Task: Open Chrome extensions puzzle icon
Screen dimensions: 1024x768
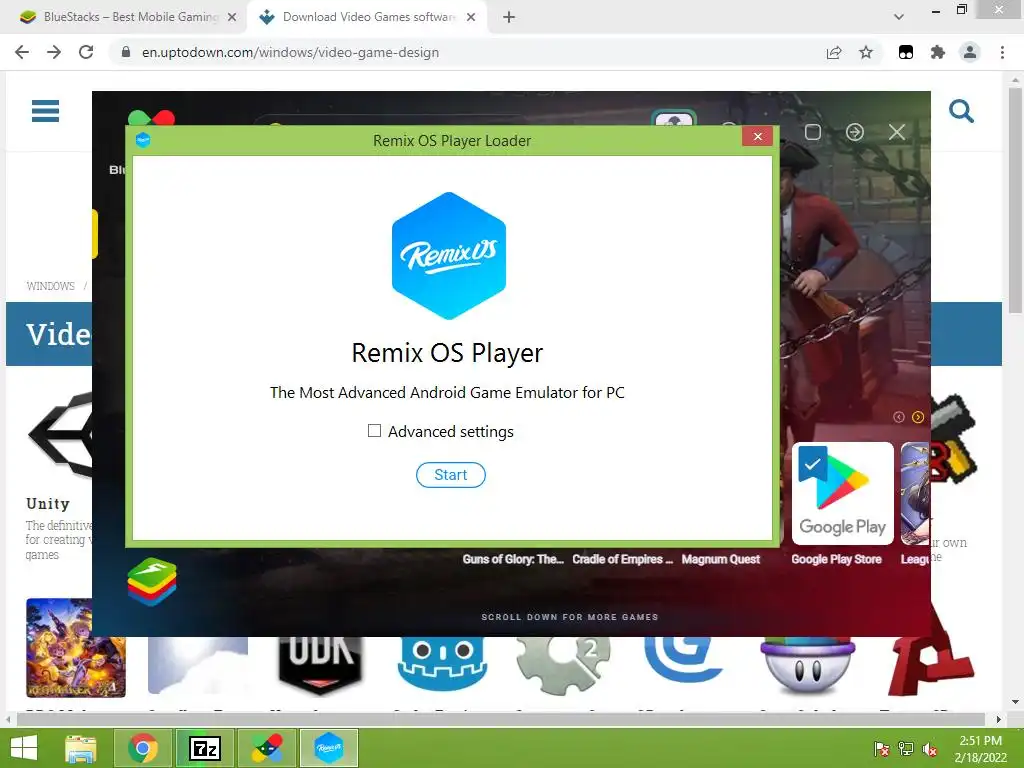Action: point(938,52)
